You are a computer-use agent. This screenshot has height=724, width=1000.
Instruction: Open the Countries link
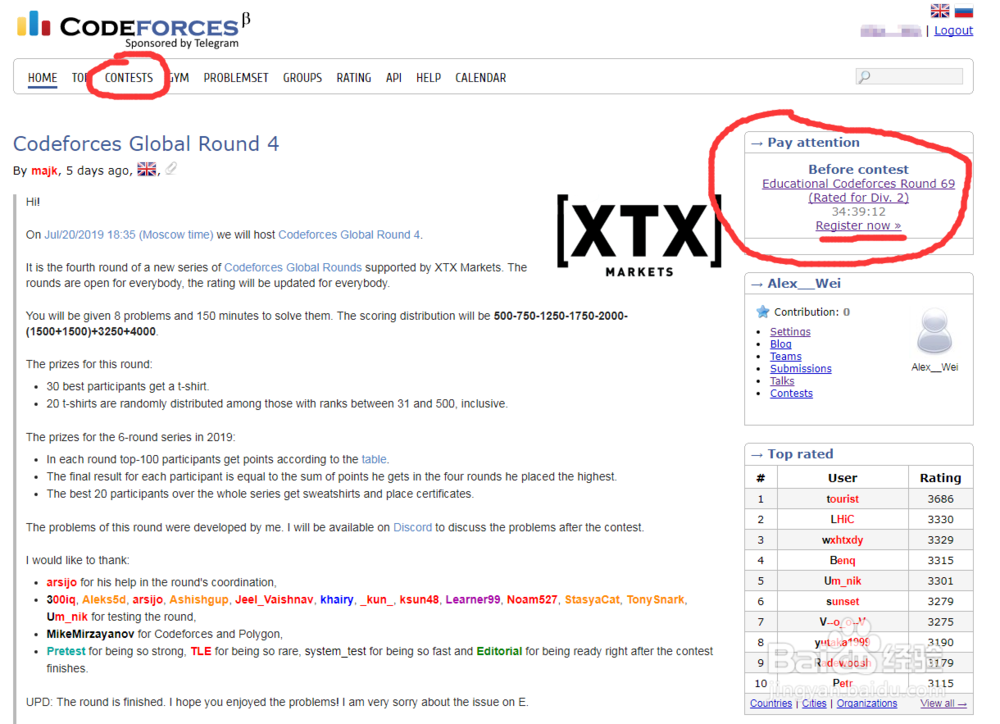(x=771, y=703)
